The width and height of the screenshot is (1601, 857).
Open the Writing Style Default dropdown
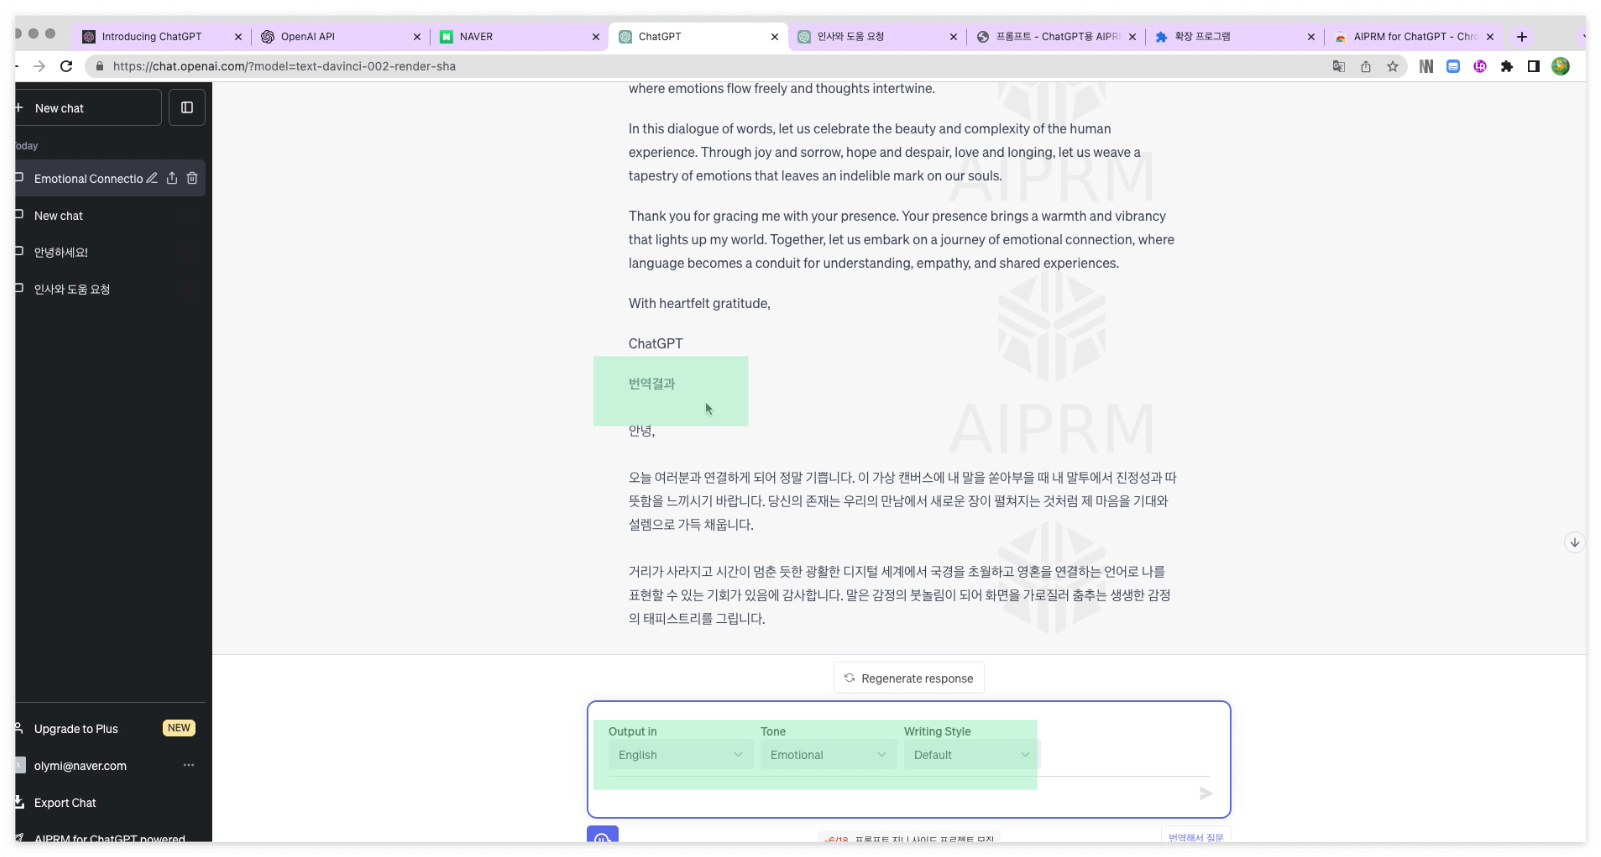972,755
